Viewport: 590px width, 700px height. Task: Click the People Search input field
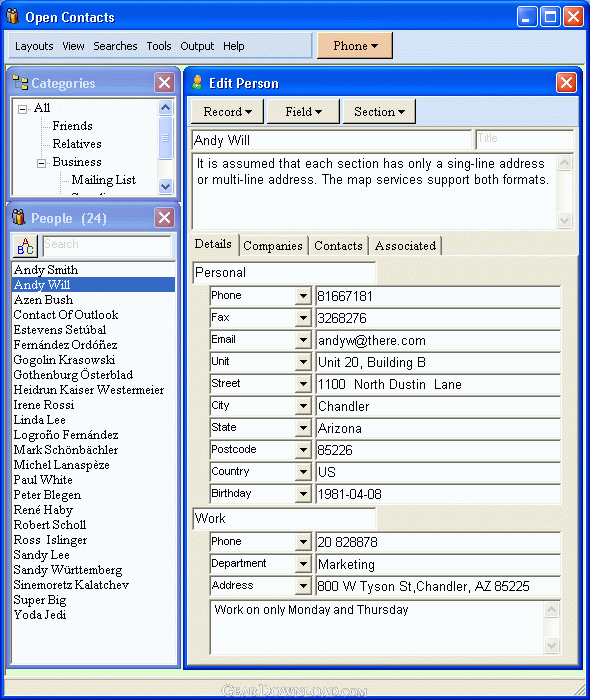(107, 246)
